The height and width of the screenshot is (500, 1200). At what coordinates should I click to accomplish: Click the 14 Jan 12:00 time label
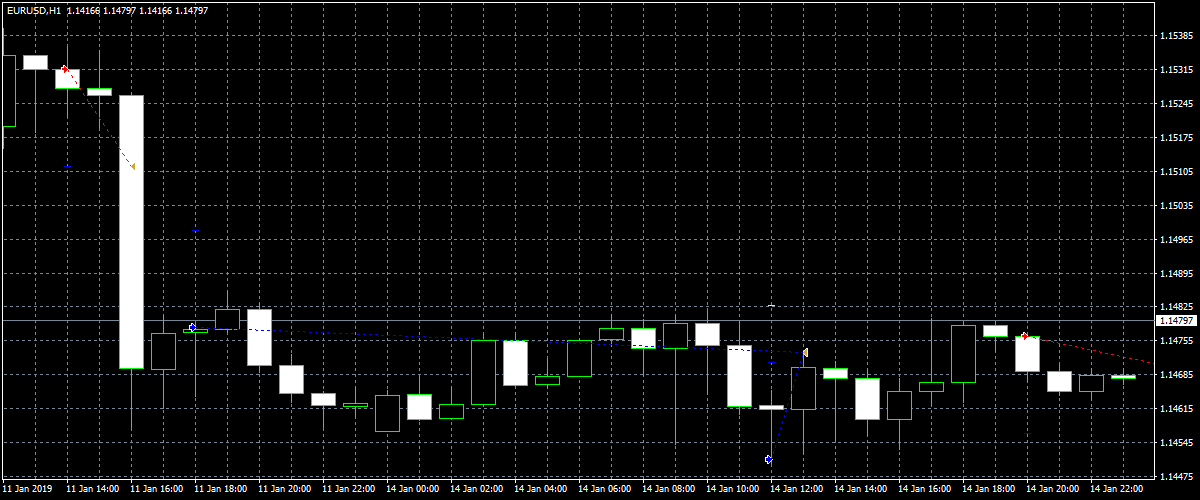tap(797, 490)
